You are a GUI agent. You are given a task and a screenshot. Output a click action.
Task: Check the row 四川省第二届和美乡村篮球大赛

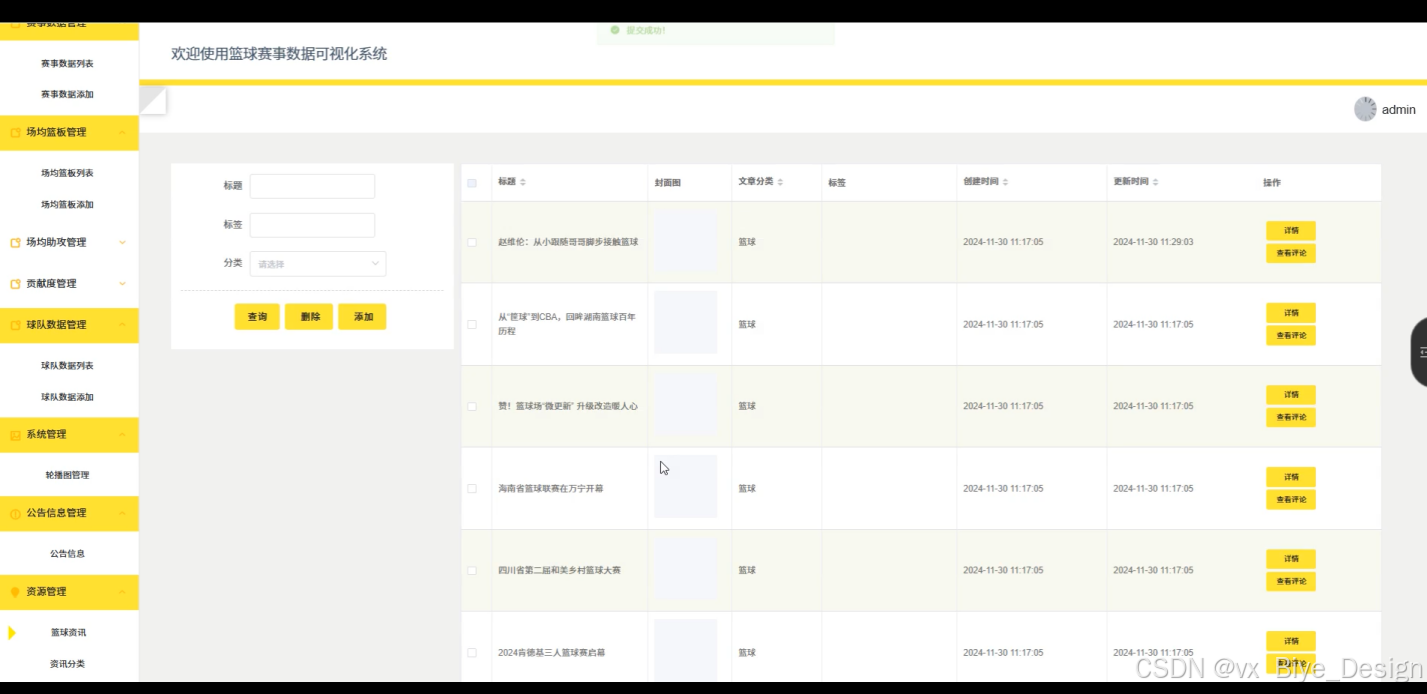coord(472,570)
